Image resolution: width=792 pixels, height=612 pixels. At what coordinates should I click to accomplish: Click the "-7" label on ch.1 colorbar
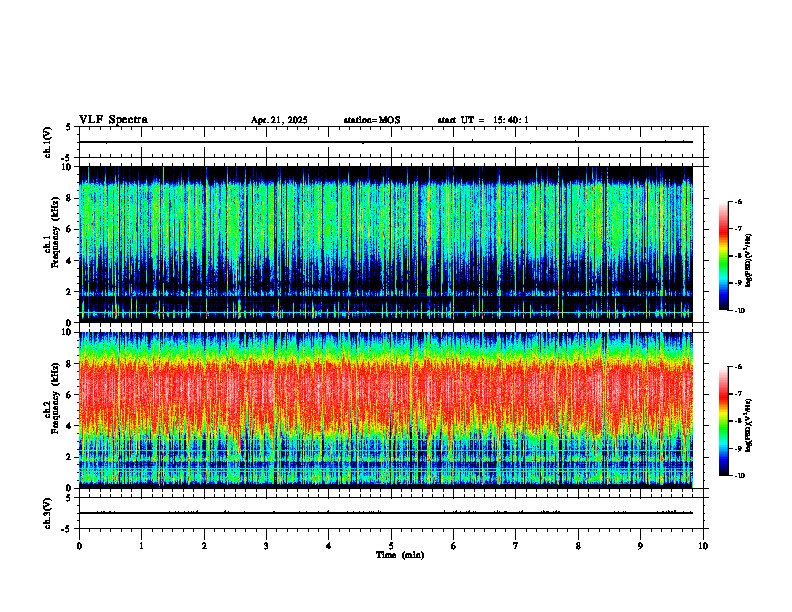pos(738,229)
